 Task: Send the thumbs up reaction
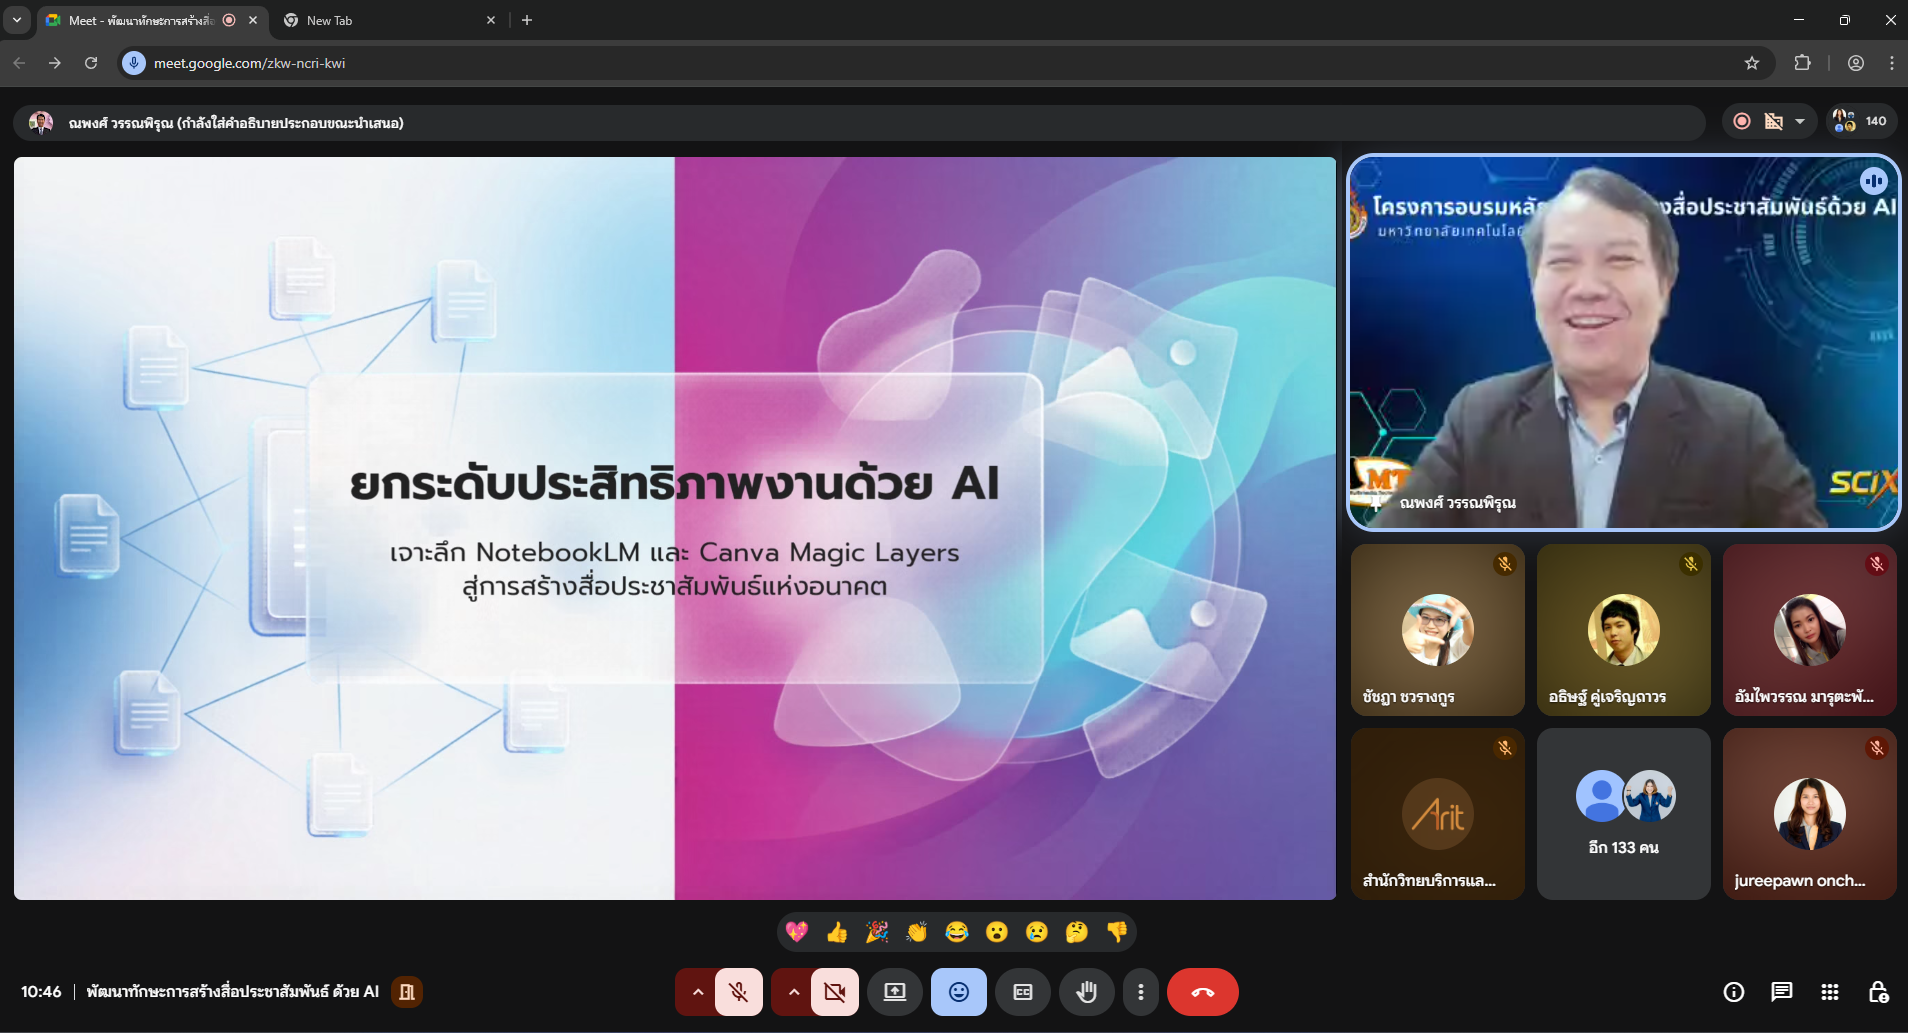coord(837,933)
